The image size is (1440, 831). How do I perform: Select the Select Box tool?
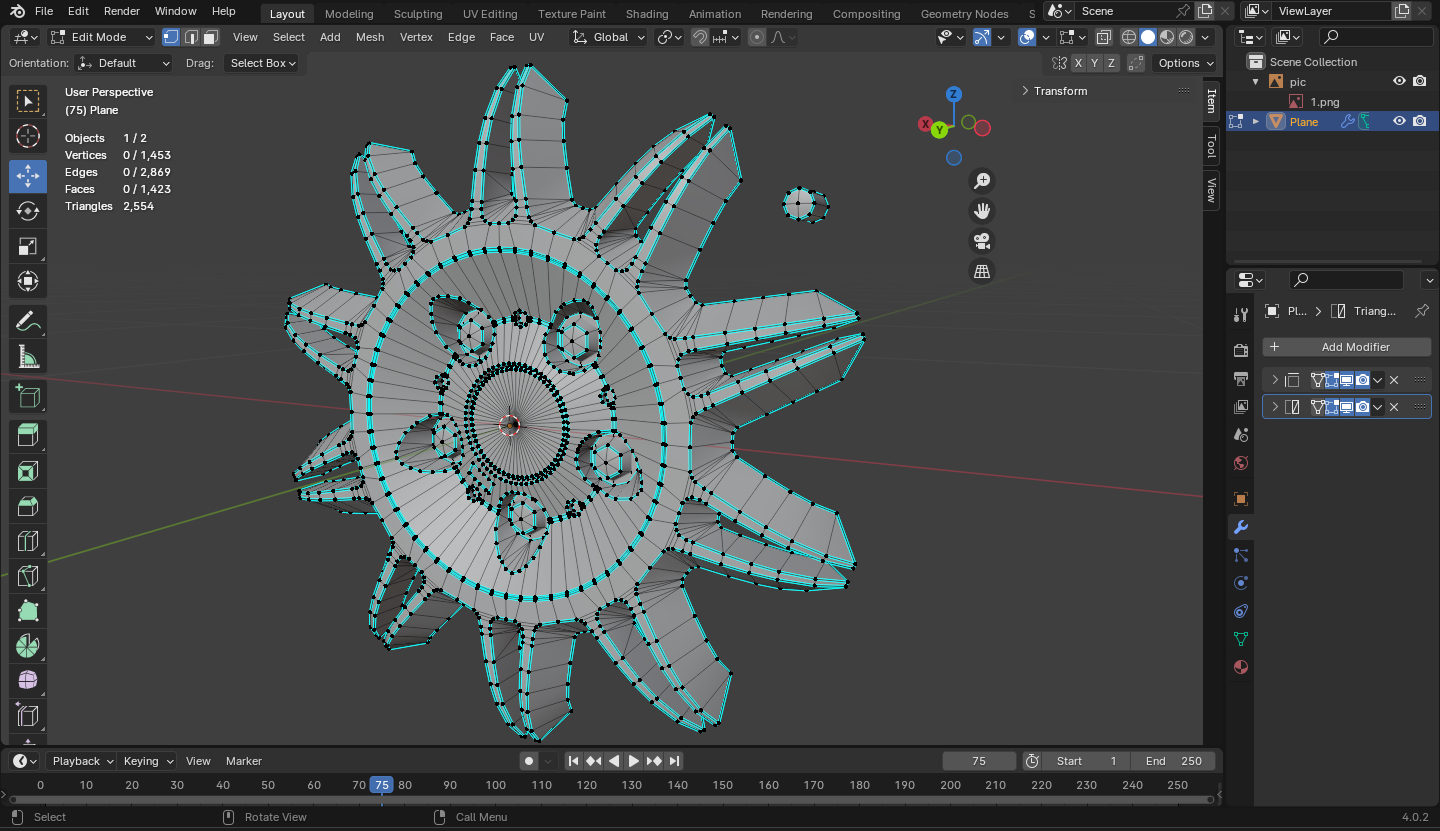click(28, 100)
